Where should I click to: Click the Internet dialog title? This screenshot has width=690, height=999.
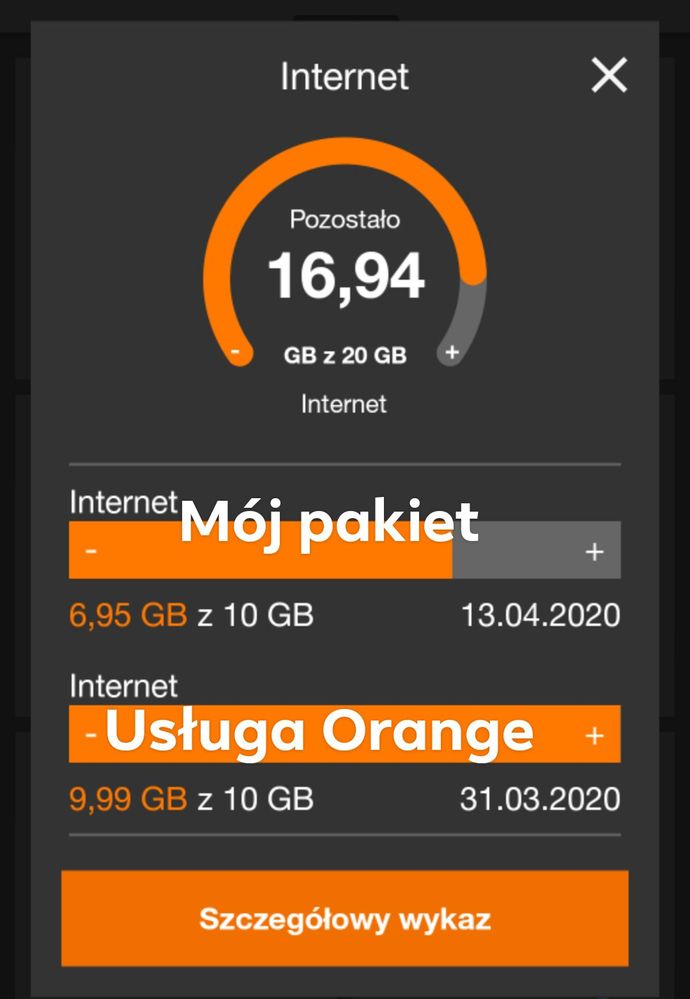coord(344,77)
